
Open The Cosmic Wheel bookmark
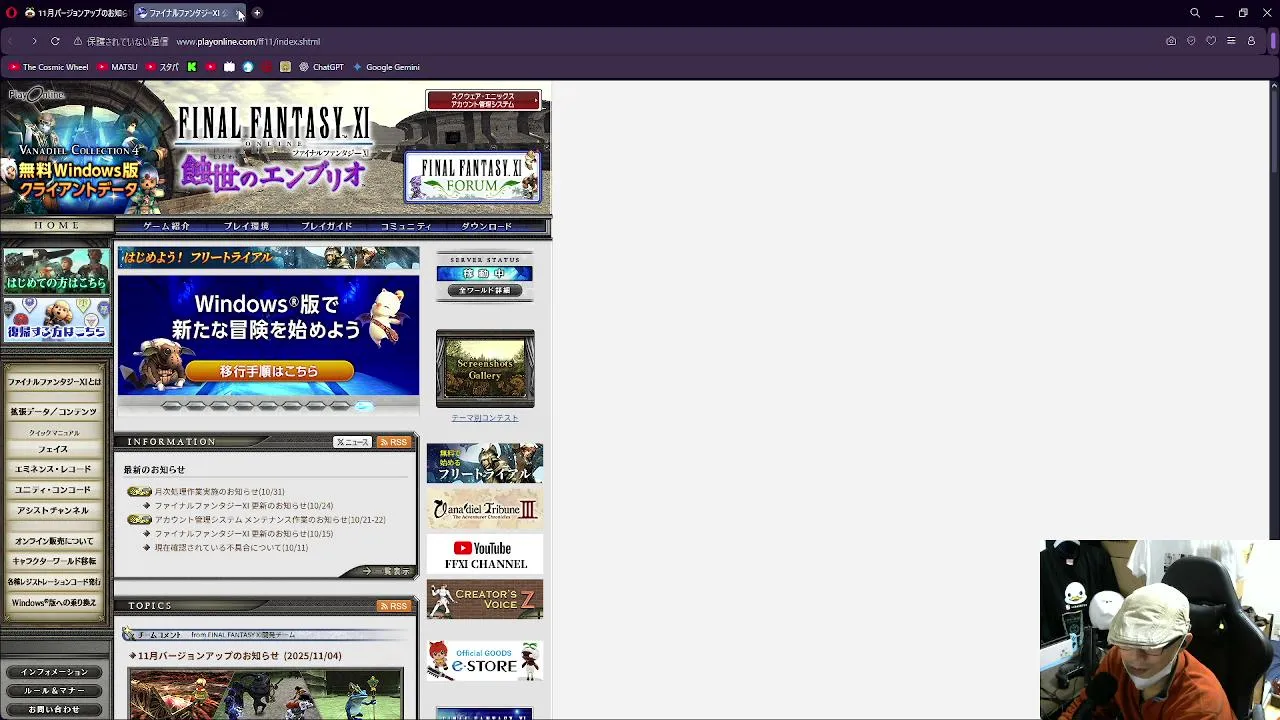click(x=48, y=67)
